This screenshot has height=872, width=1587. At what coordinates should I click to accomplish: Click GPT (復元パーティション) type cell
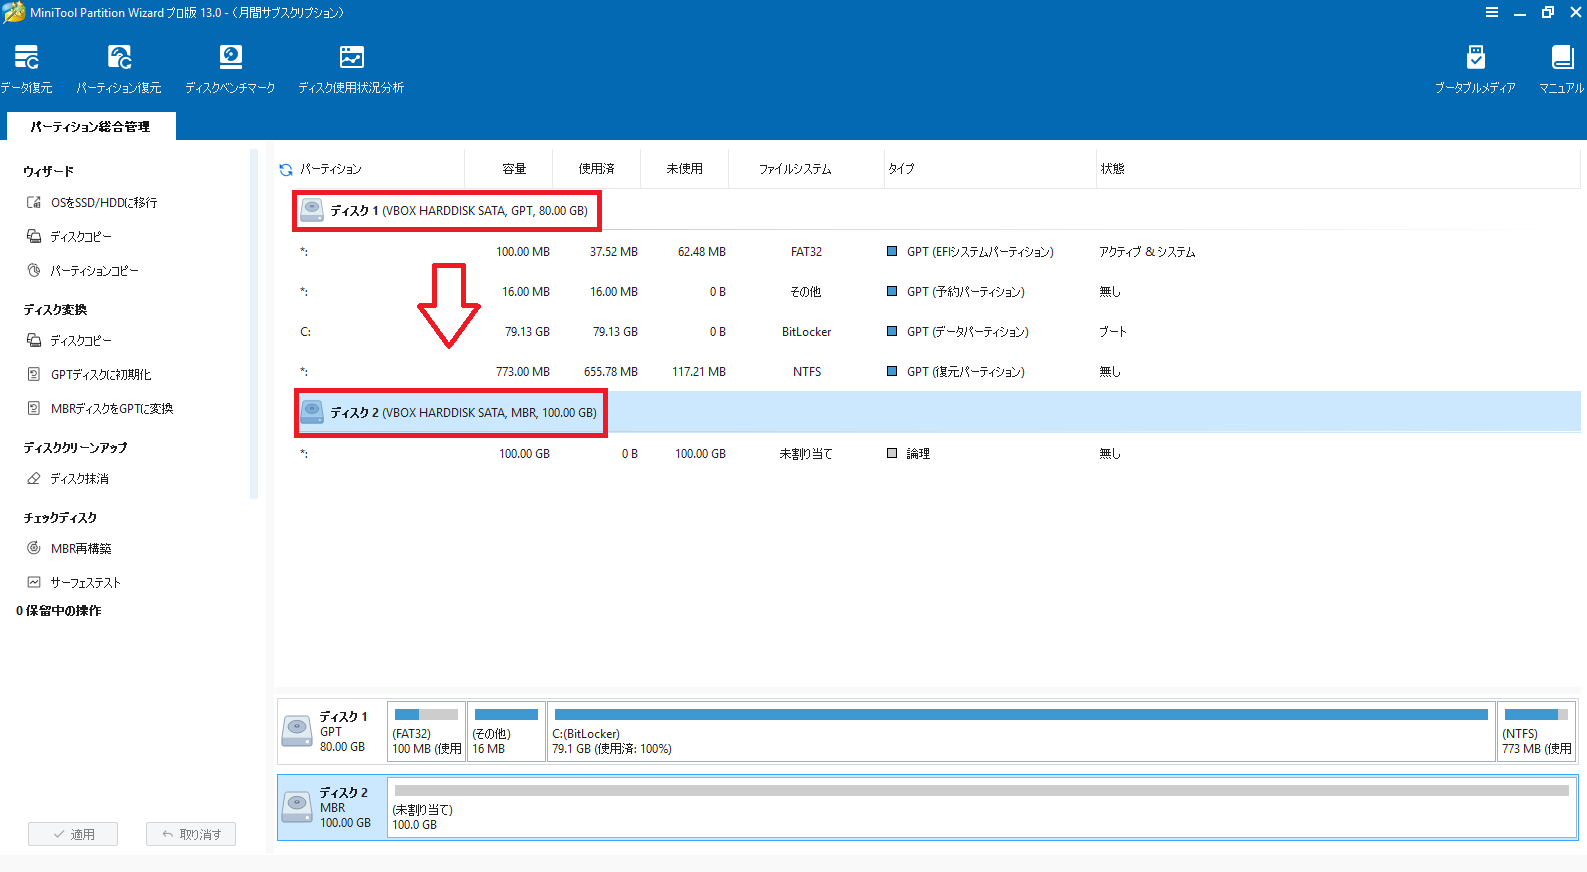click(x=965, y=372)
